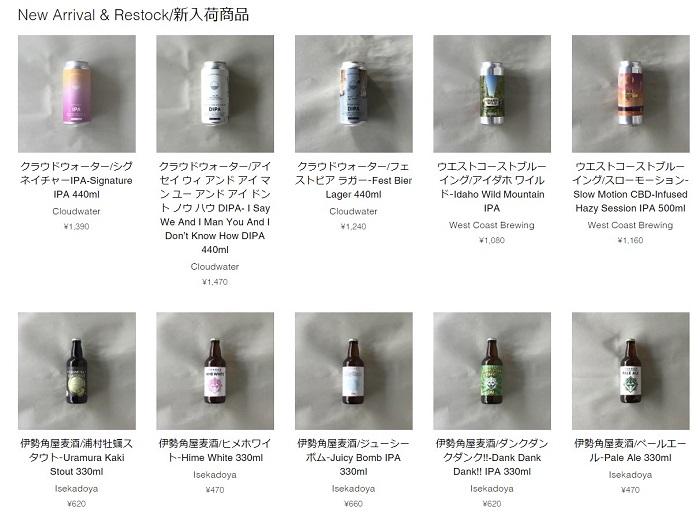The width and height of the screenshot is (700, 514).
Task: Follow the Idaho Wild Mountain IPA title link
Action: (492, 187)
